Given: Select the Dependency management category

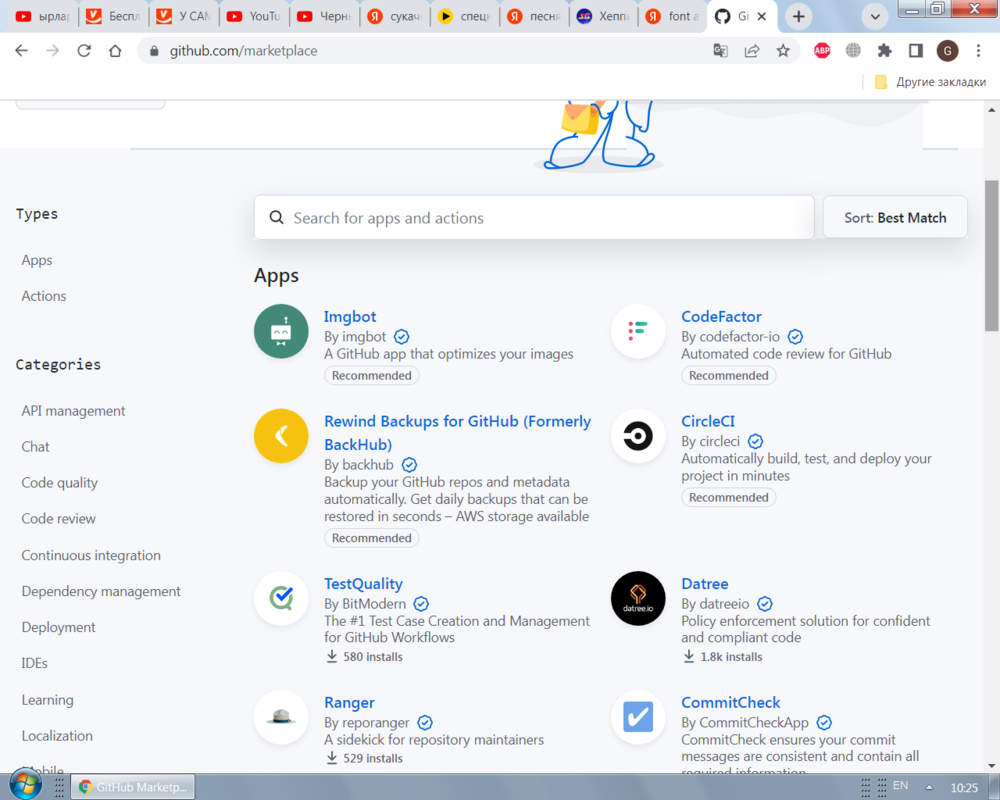Looking at the screenshot, I should 101,591.
